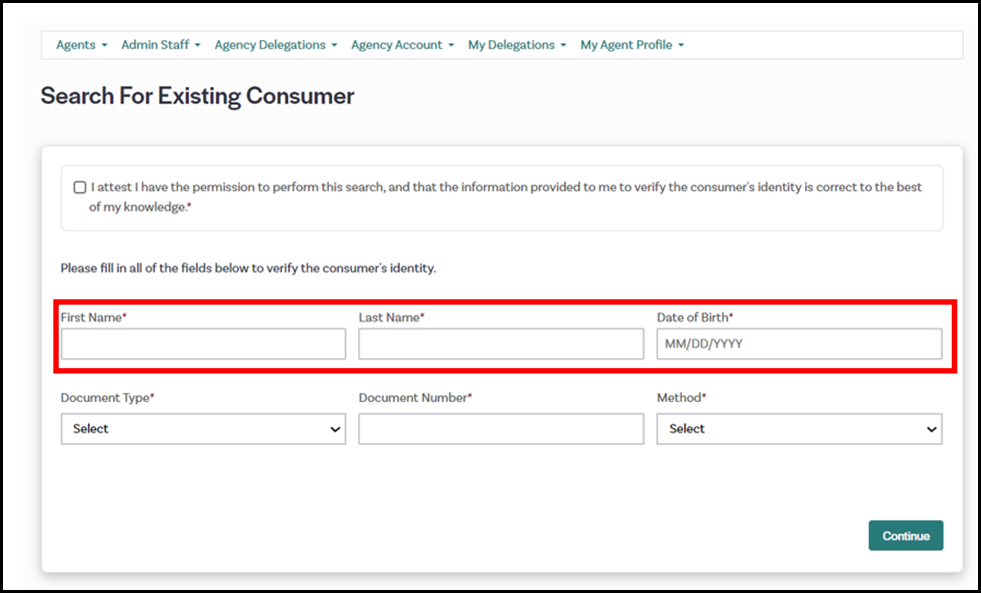Select the Date of Birth field
The height and width of the screenshot is (593, 981).
tap(799, 344)
